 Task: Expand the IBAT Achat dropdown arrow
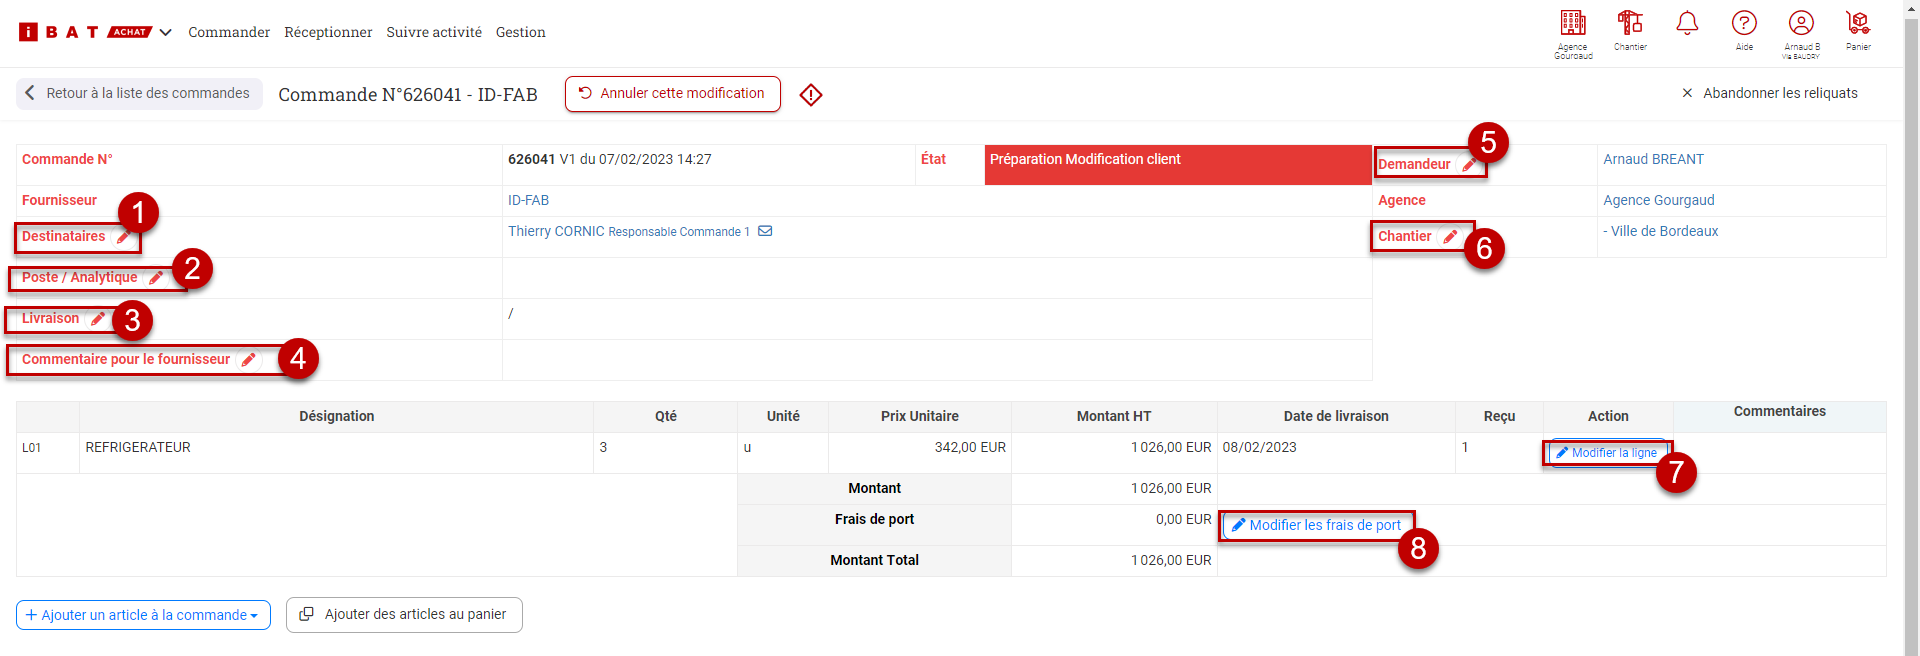(x=166, y=32)
